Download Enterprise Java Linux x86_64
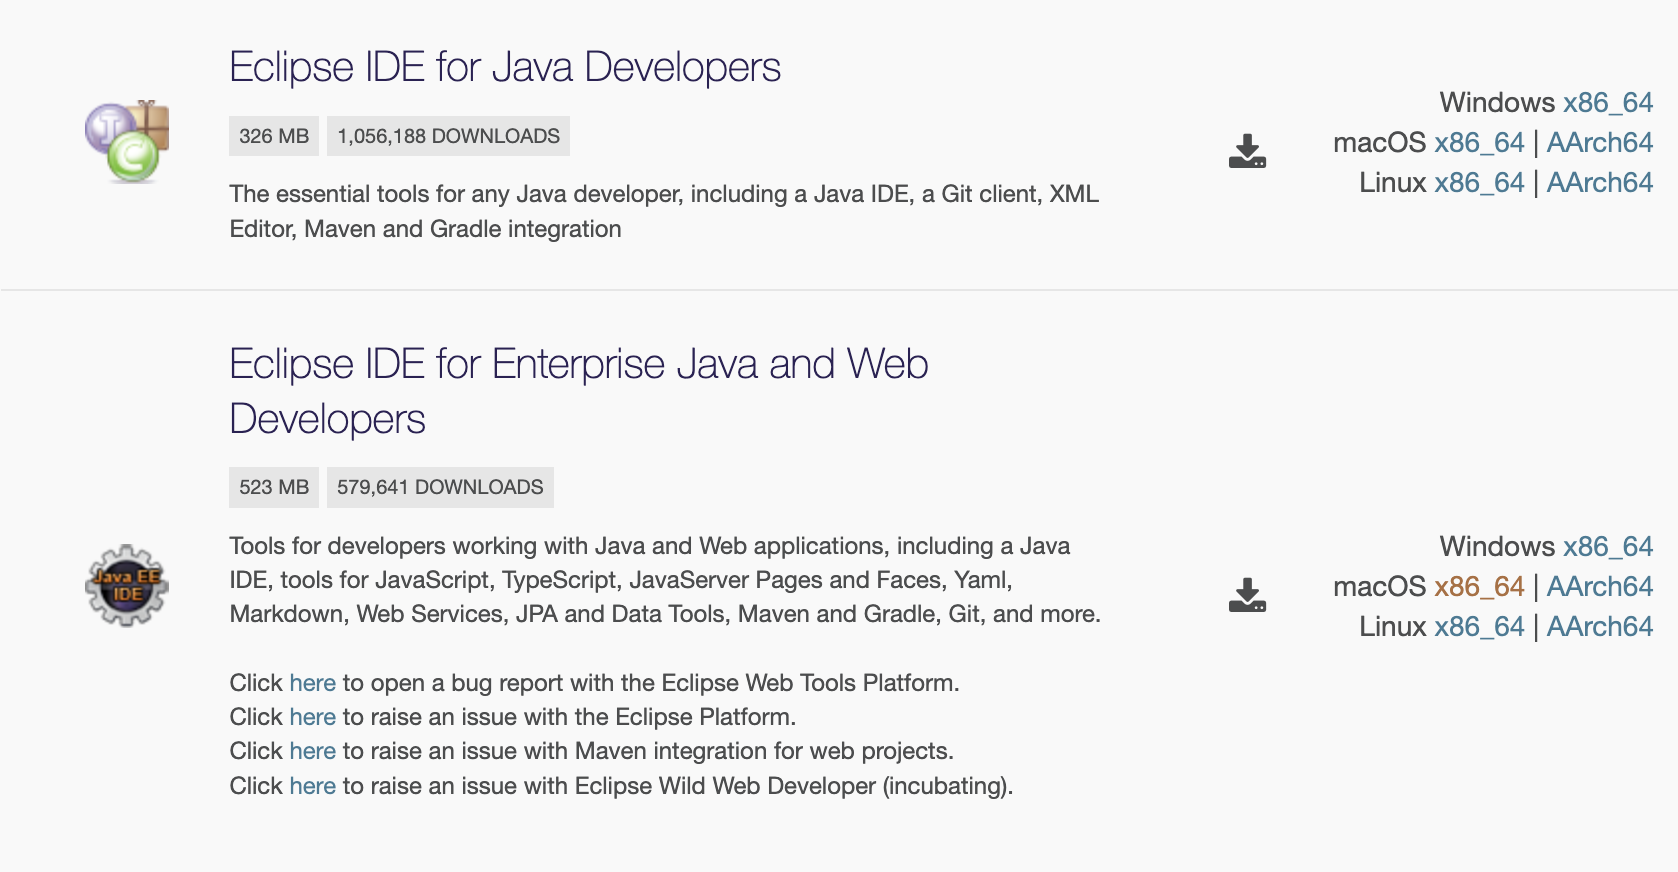The width and height of the screenshot is (1678, 872). 1479,626
